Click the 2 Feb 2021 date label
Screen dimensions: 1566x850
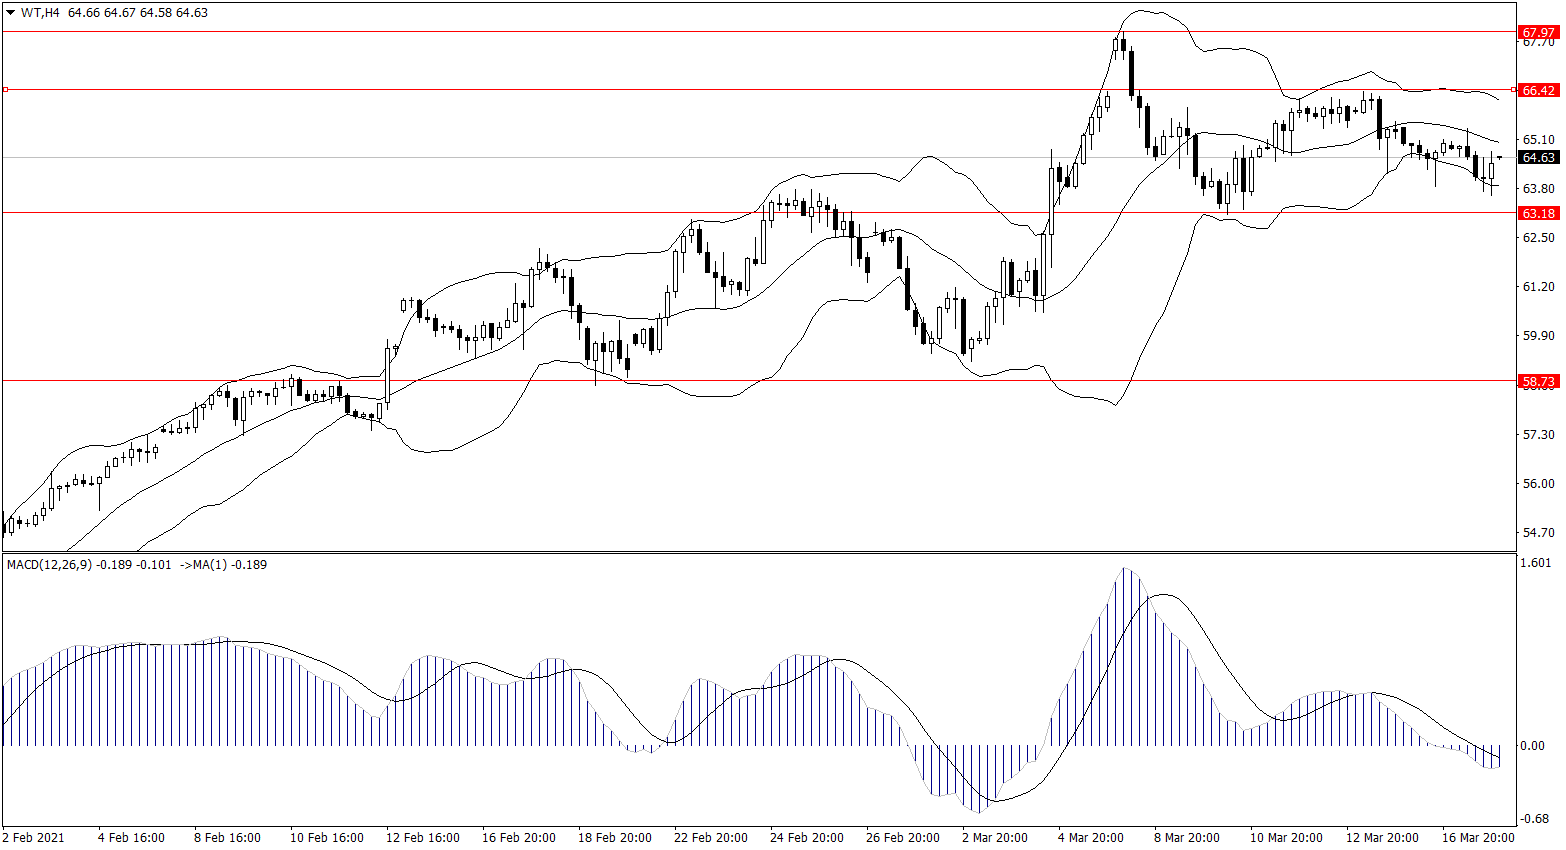point(34,837)
